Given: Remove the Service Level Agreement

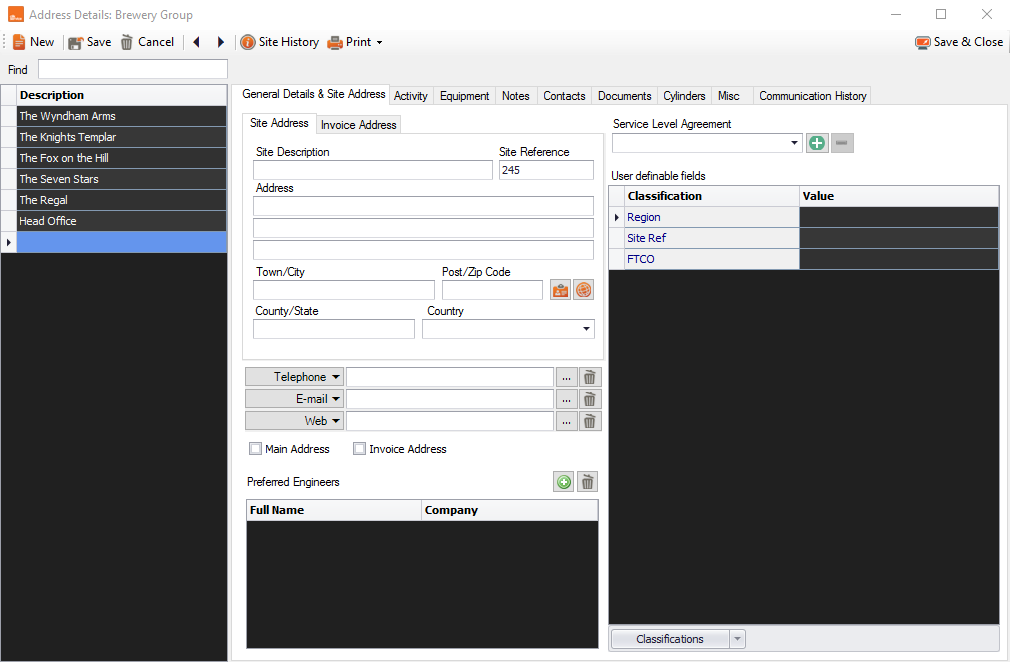Looking at the screenshot, I should 842,143.
